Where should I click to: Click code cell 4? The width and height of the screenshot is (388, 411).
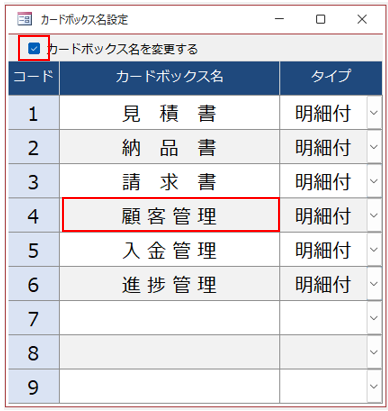pyautogui.click(x=34, y=215)
